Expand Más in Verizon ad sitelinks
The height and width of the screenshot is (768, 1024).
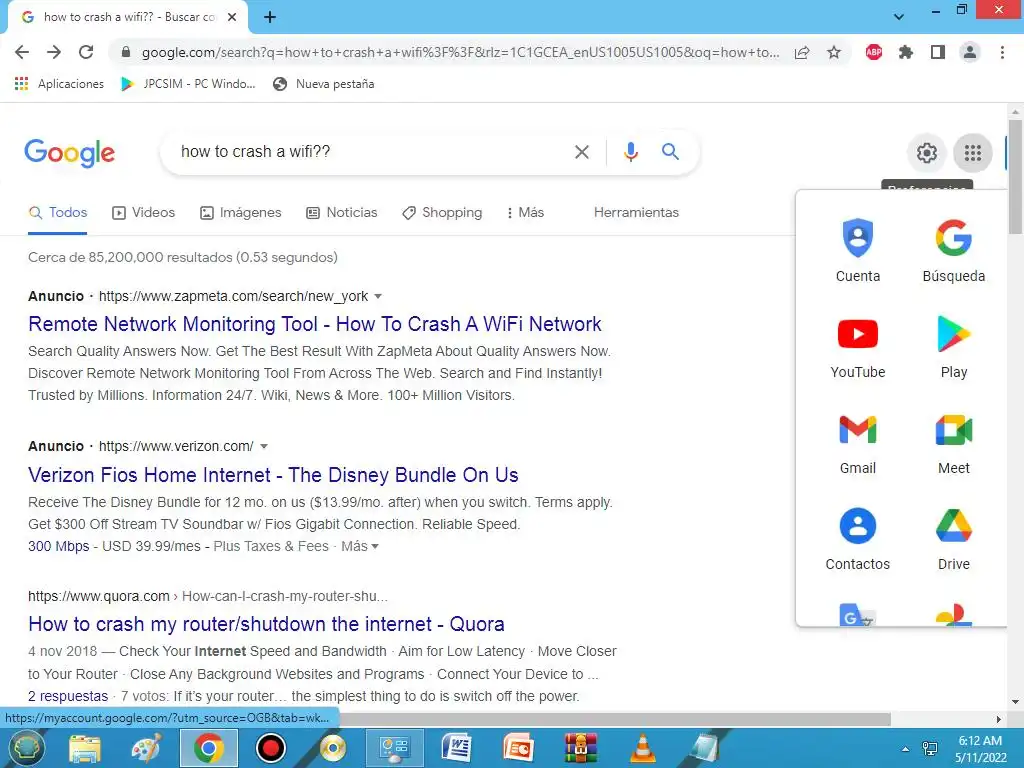[x=360, y=546]
